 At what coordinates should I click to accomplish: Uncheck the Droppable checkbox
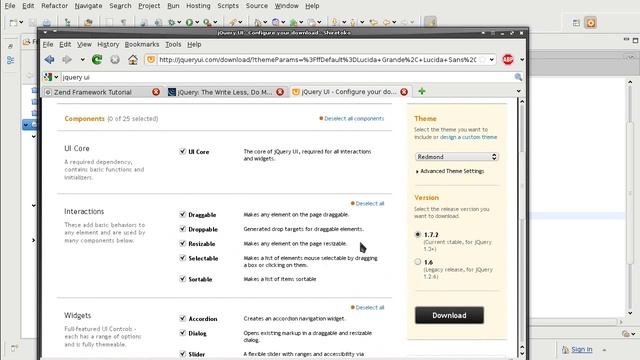[x=182, y=229]
